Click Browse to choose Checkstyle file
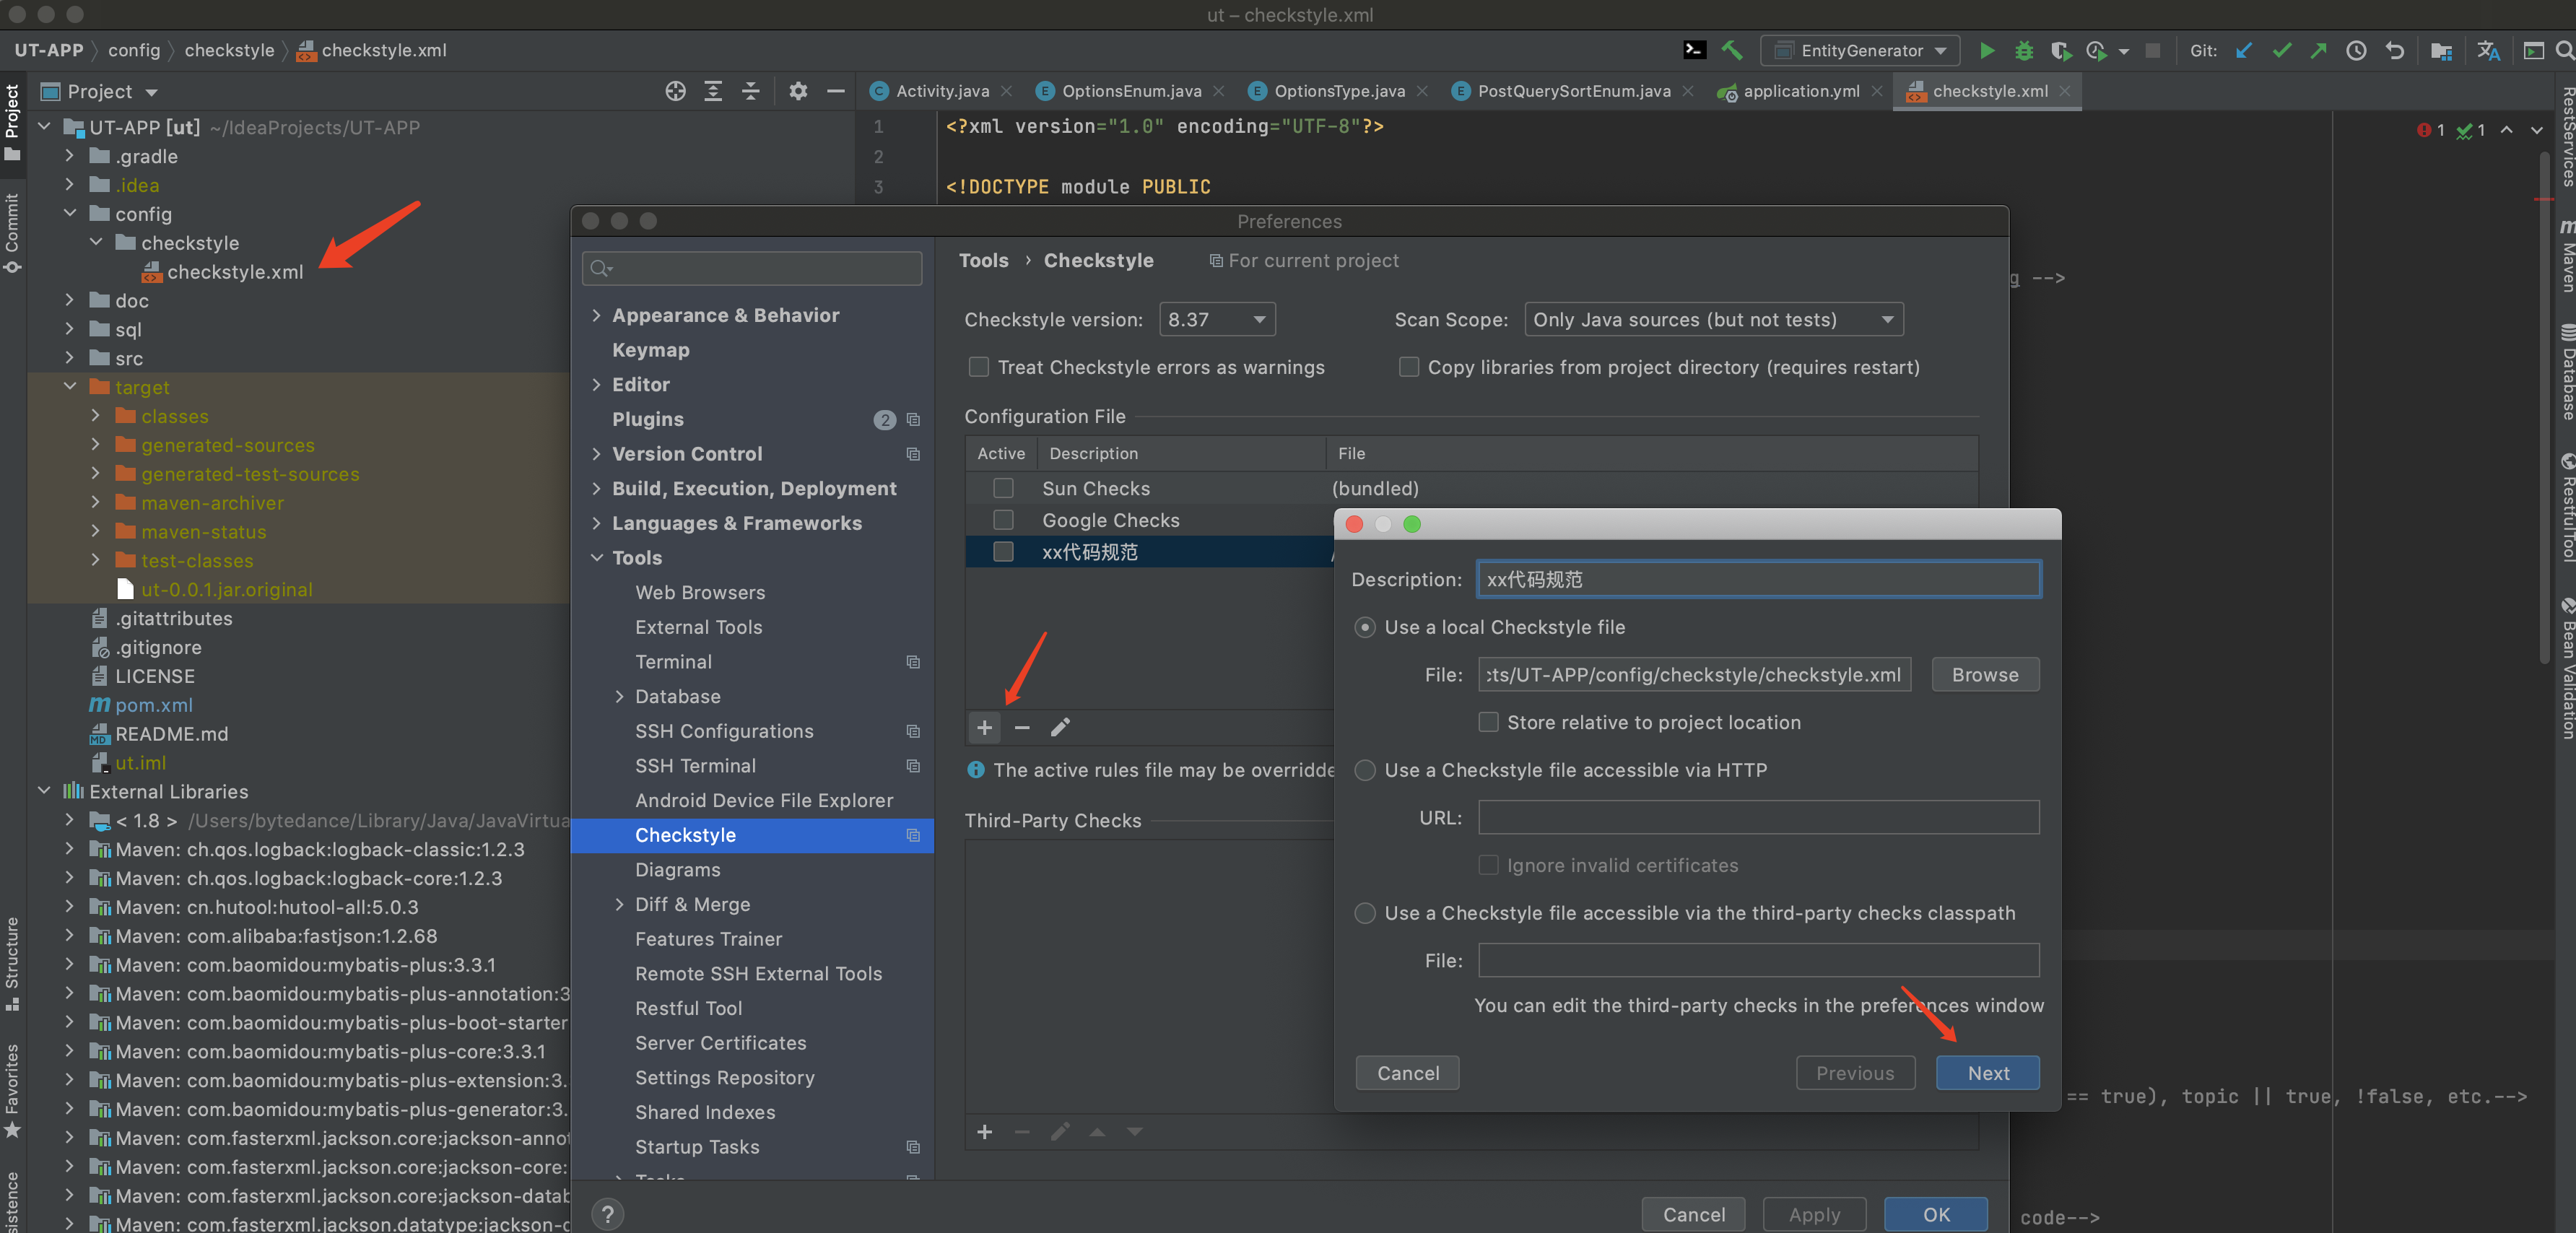The image size is (2576, 1233). [1985, 675]
